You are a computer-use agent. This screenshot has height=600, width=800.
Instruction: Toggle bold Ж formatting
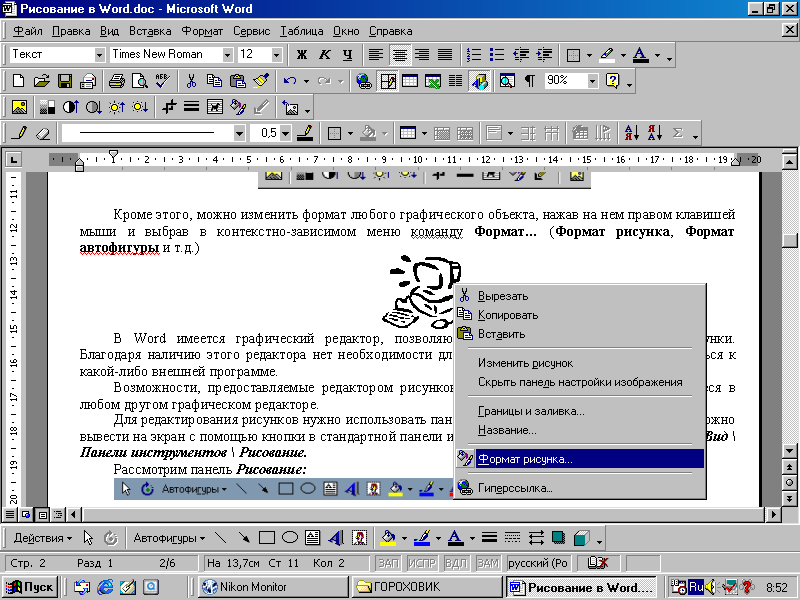point(302,54)
